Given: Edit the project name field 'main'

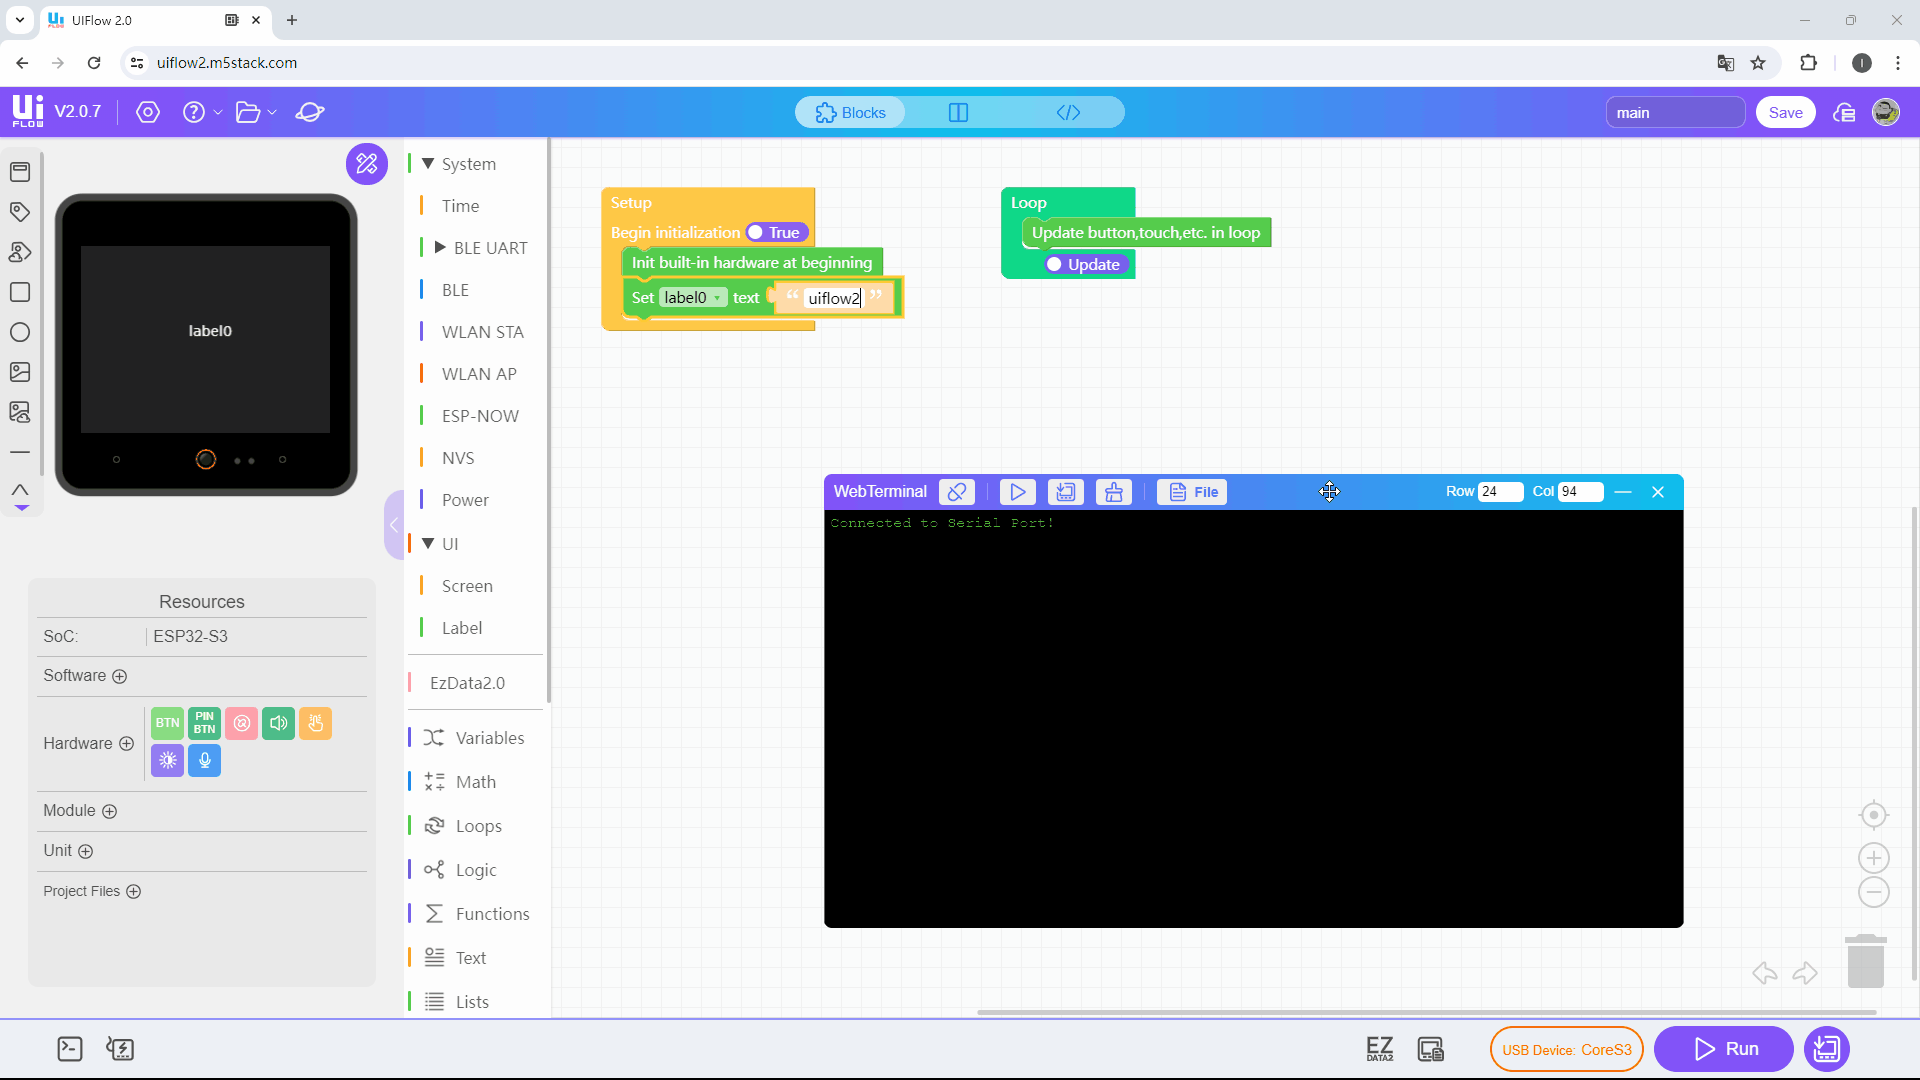Looking at the screenshot, I should (x=1675, y=112).
